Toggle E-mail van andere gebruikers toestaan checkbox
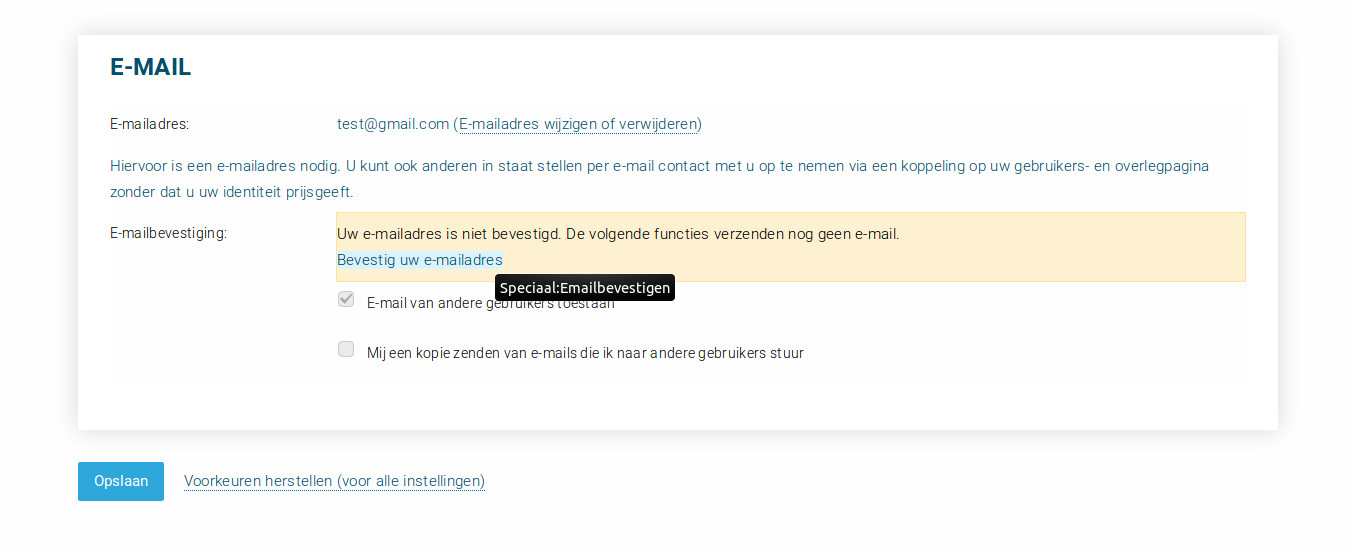 (346, 299)
